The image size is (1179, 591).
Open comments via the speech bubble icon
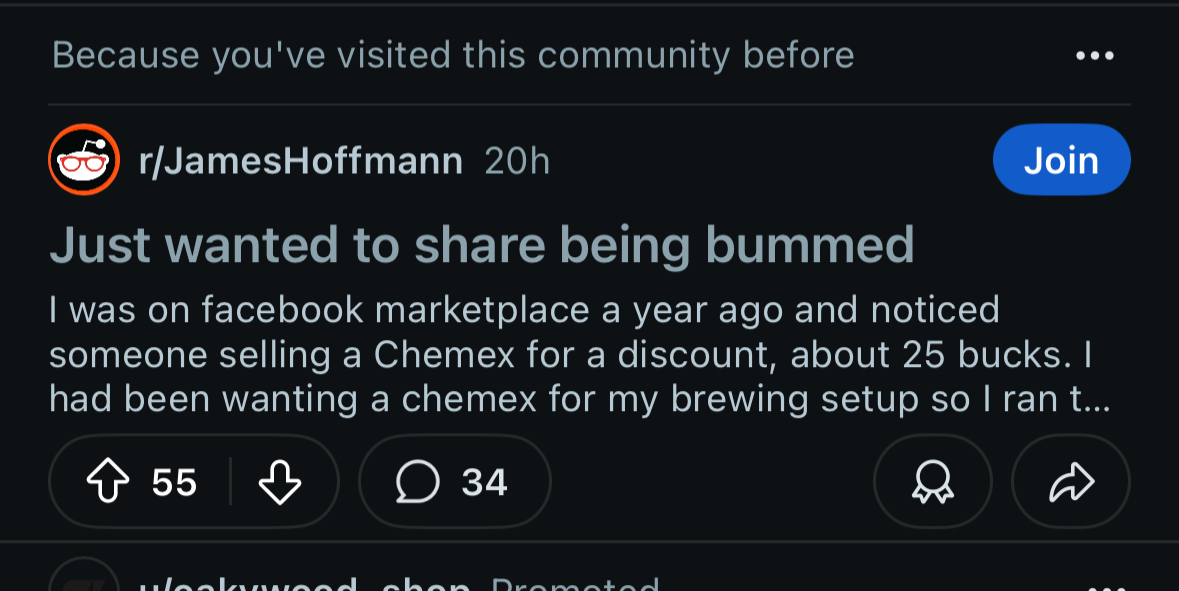coord(417,484)
